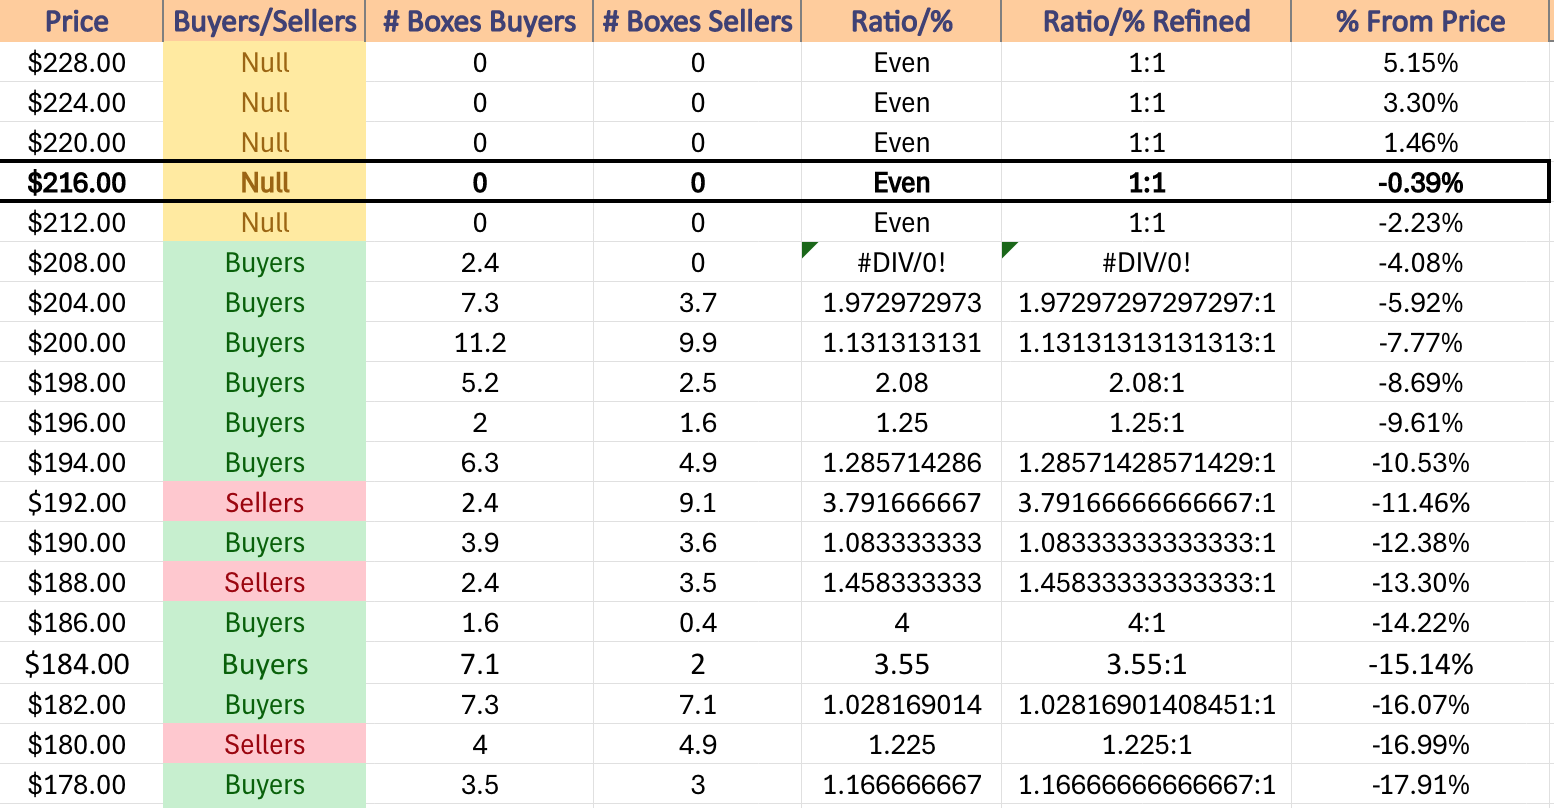Click the 4:1 refined ratio cell
1554x808 pixels.
click(1147, 623)
